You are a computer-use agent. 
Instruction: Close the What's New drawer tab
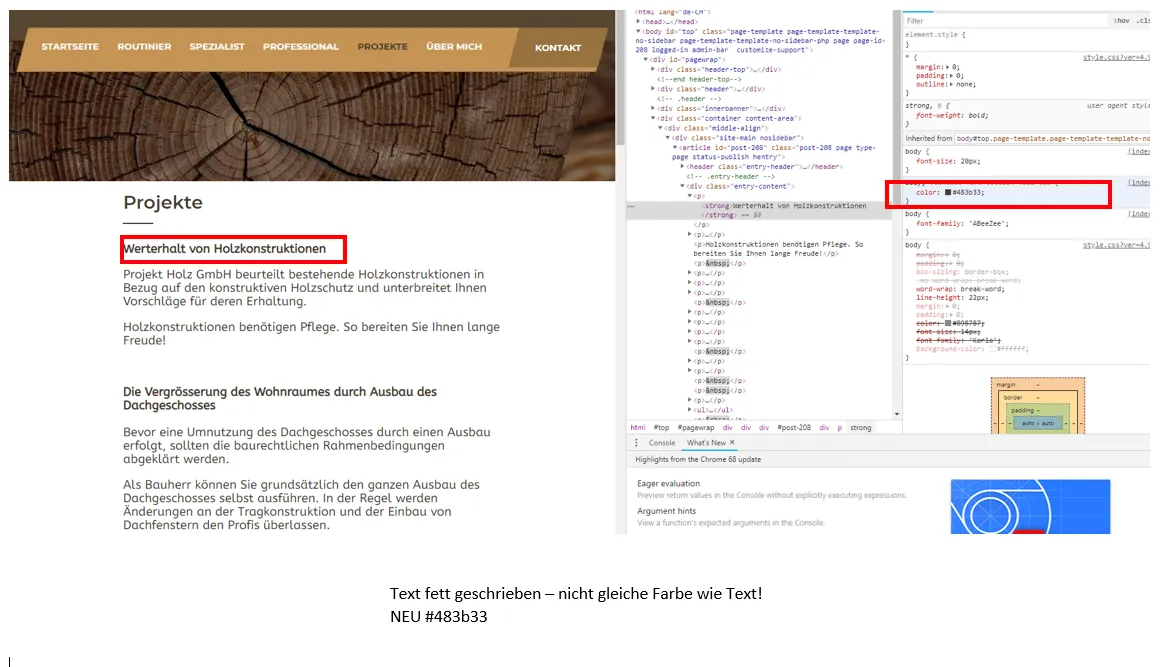click(x=732, y=443)
